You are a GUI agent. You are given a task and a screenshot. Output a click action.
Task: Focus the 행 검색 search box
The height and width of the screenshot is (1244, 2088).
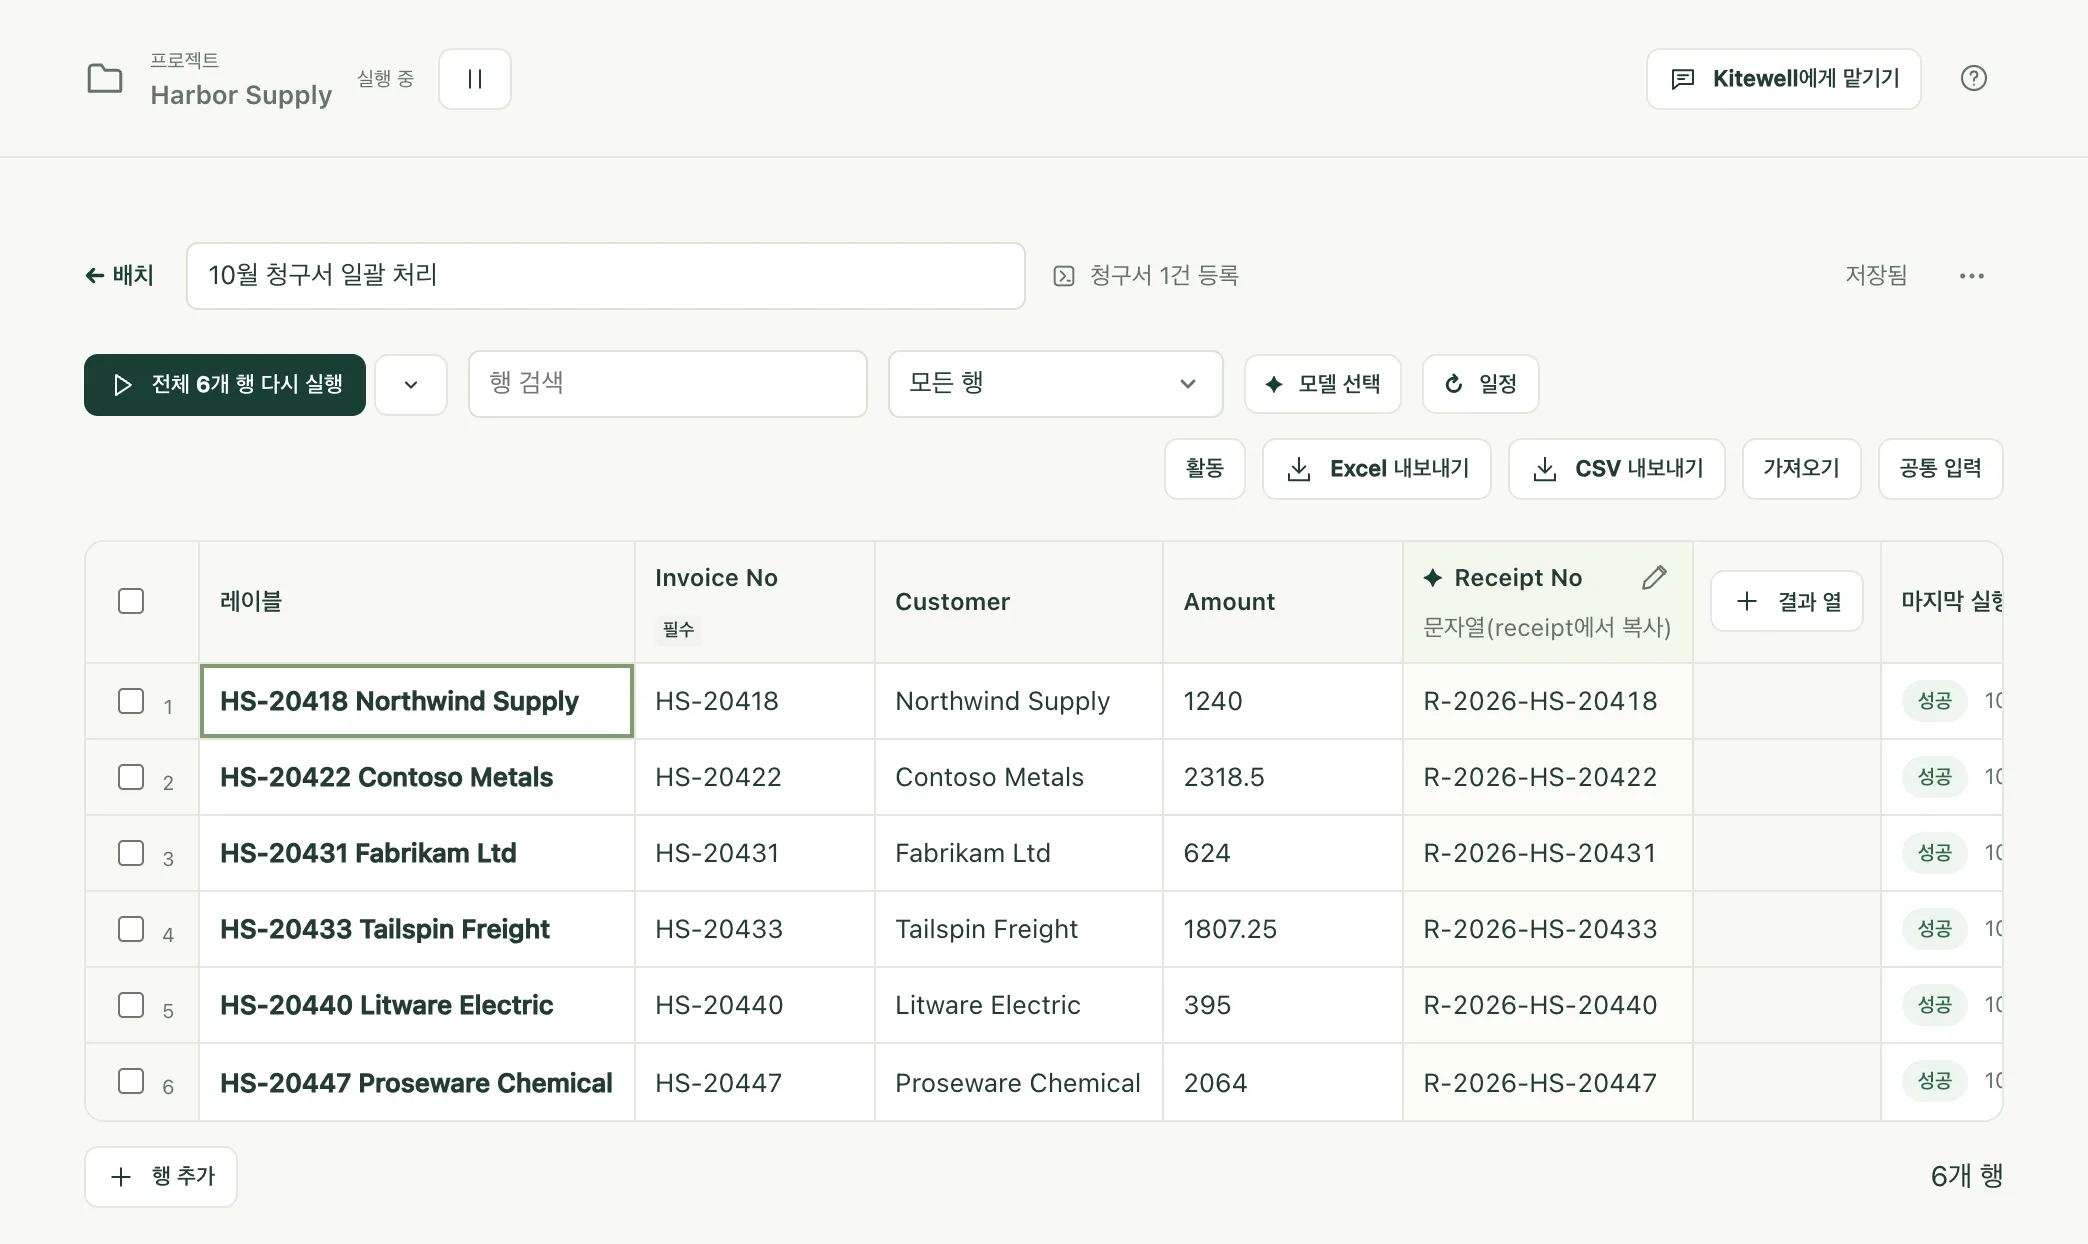(668, 384)
